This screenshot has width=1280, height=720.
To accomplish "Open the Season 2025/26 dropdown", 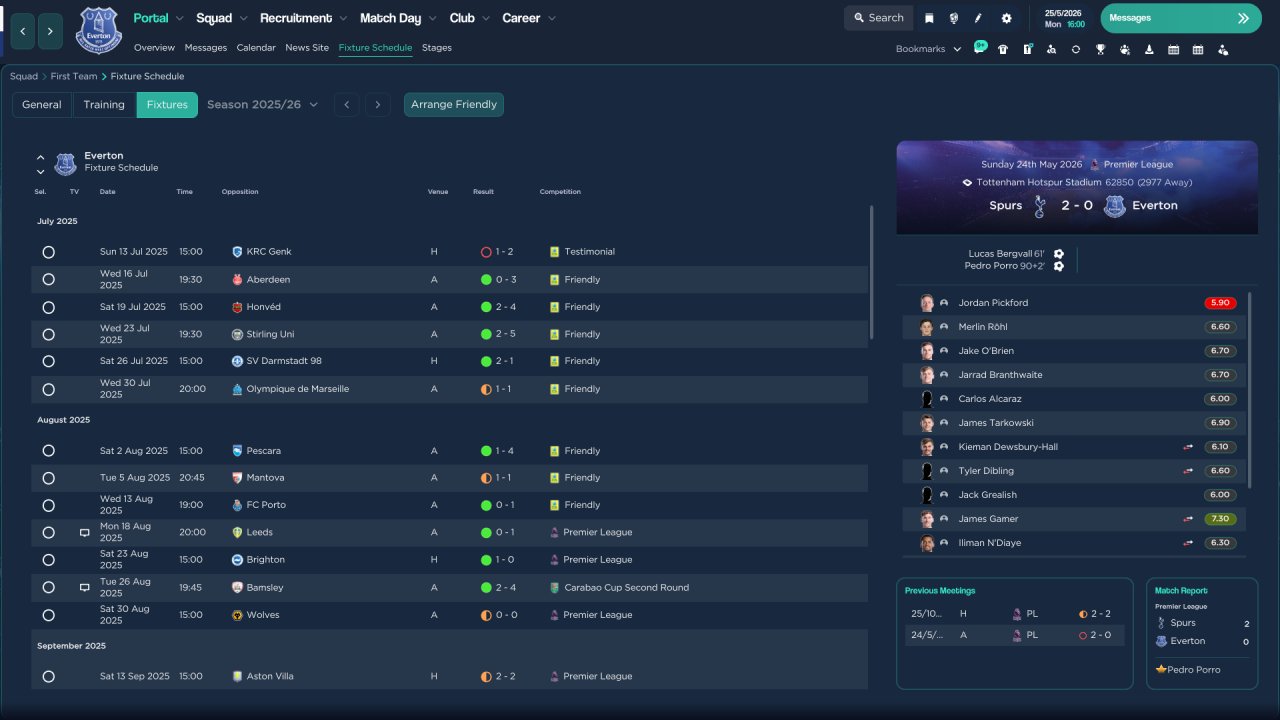I will [x=263, y=104].
